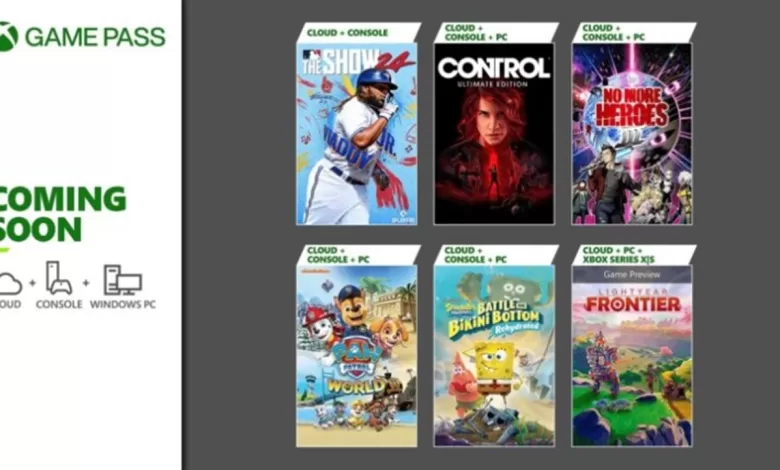Click the GAME PASS title text

(x=95, y=37)
